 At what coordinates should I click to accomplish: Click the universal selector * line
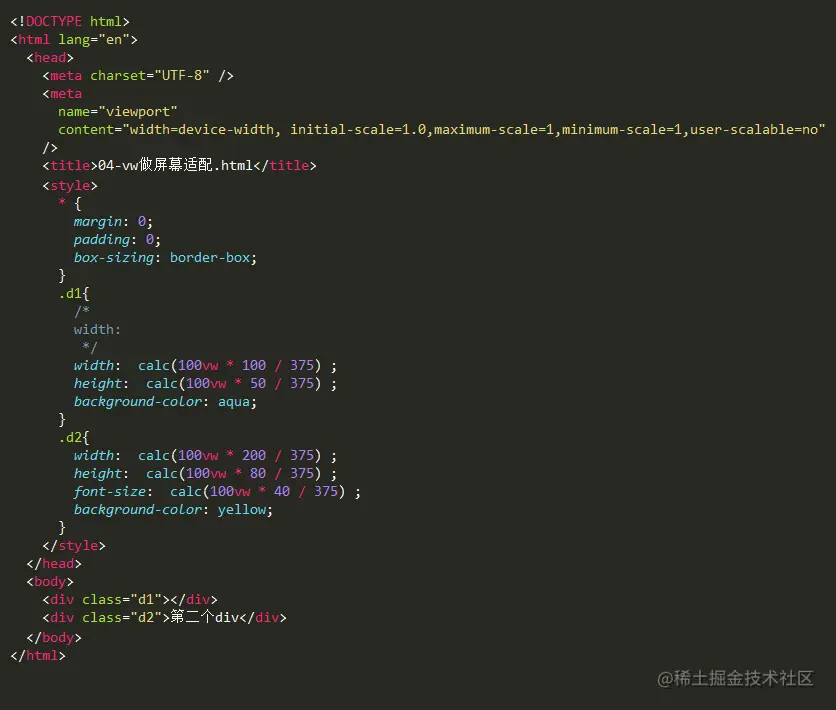[x=70, y=203]
